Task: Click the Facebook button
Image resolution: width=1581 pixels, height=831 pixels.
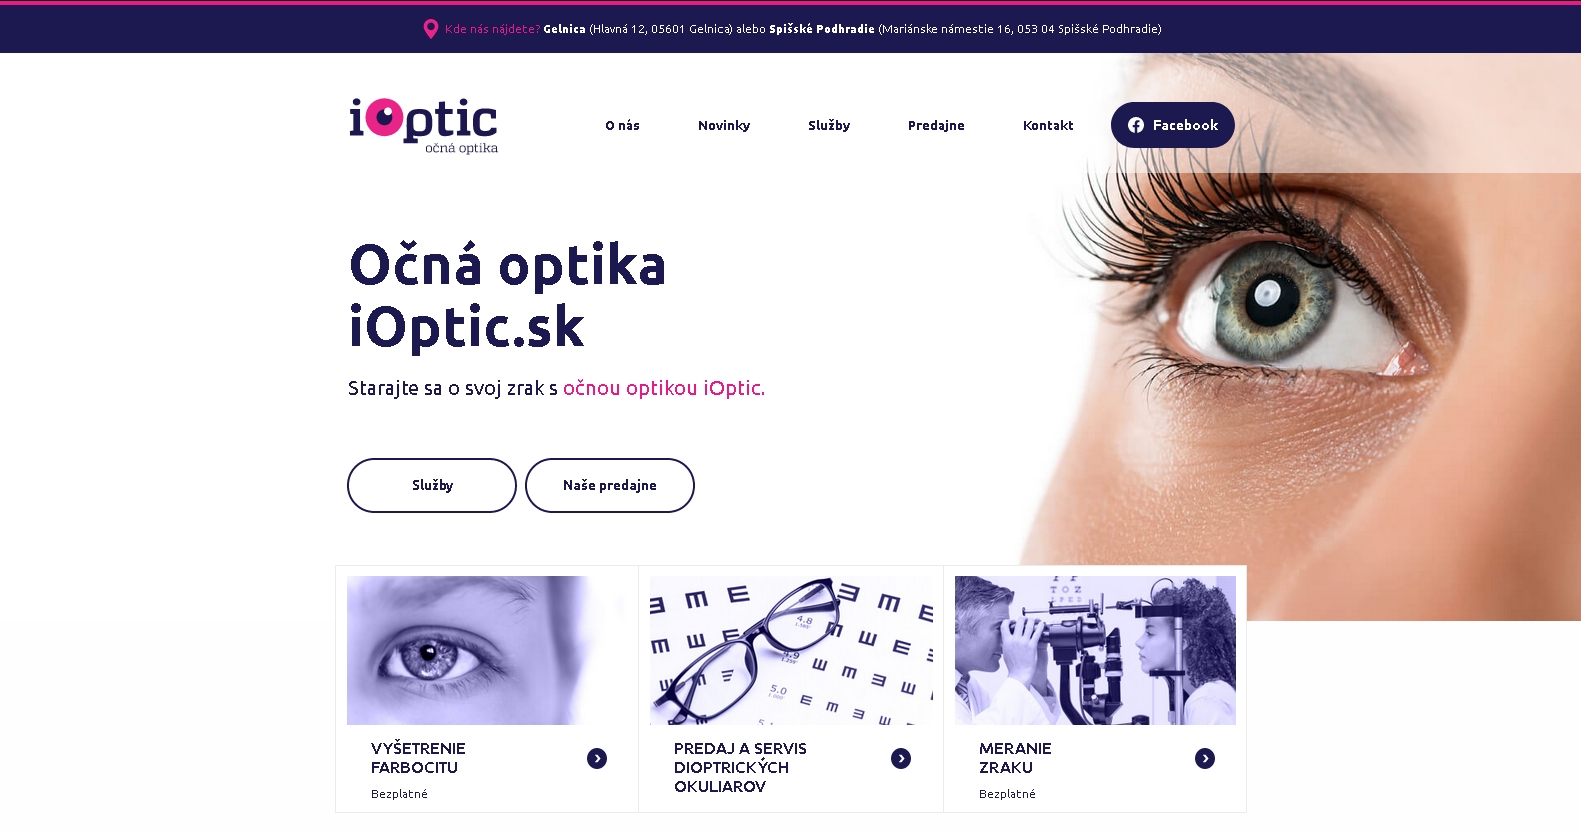Action: (x=1173, y=125)
